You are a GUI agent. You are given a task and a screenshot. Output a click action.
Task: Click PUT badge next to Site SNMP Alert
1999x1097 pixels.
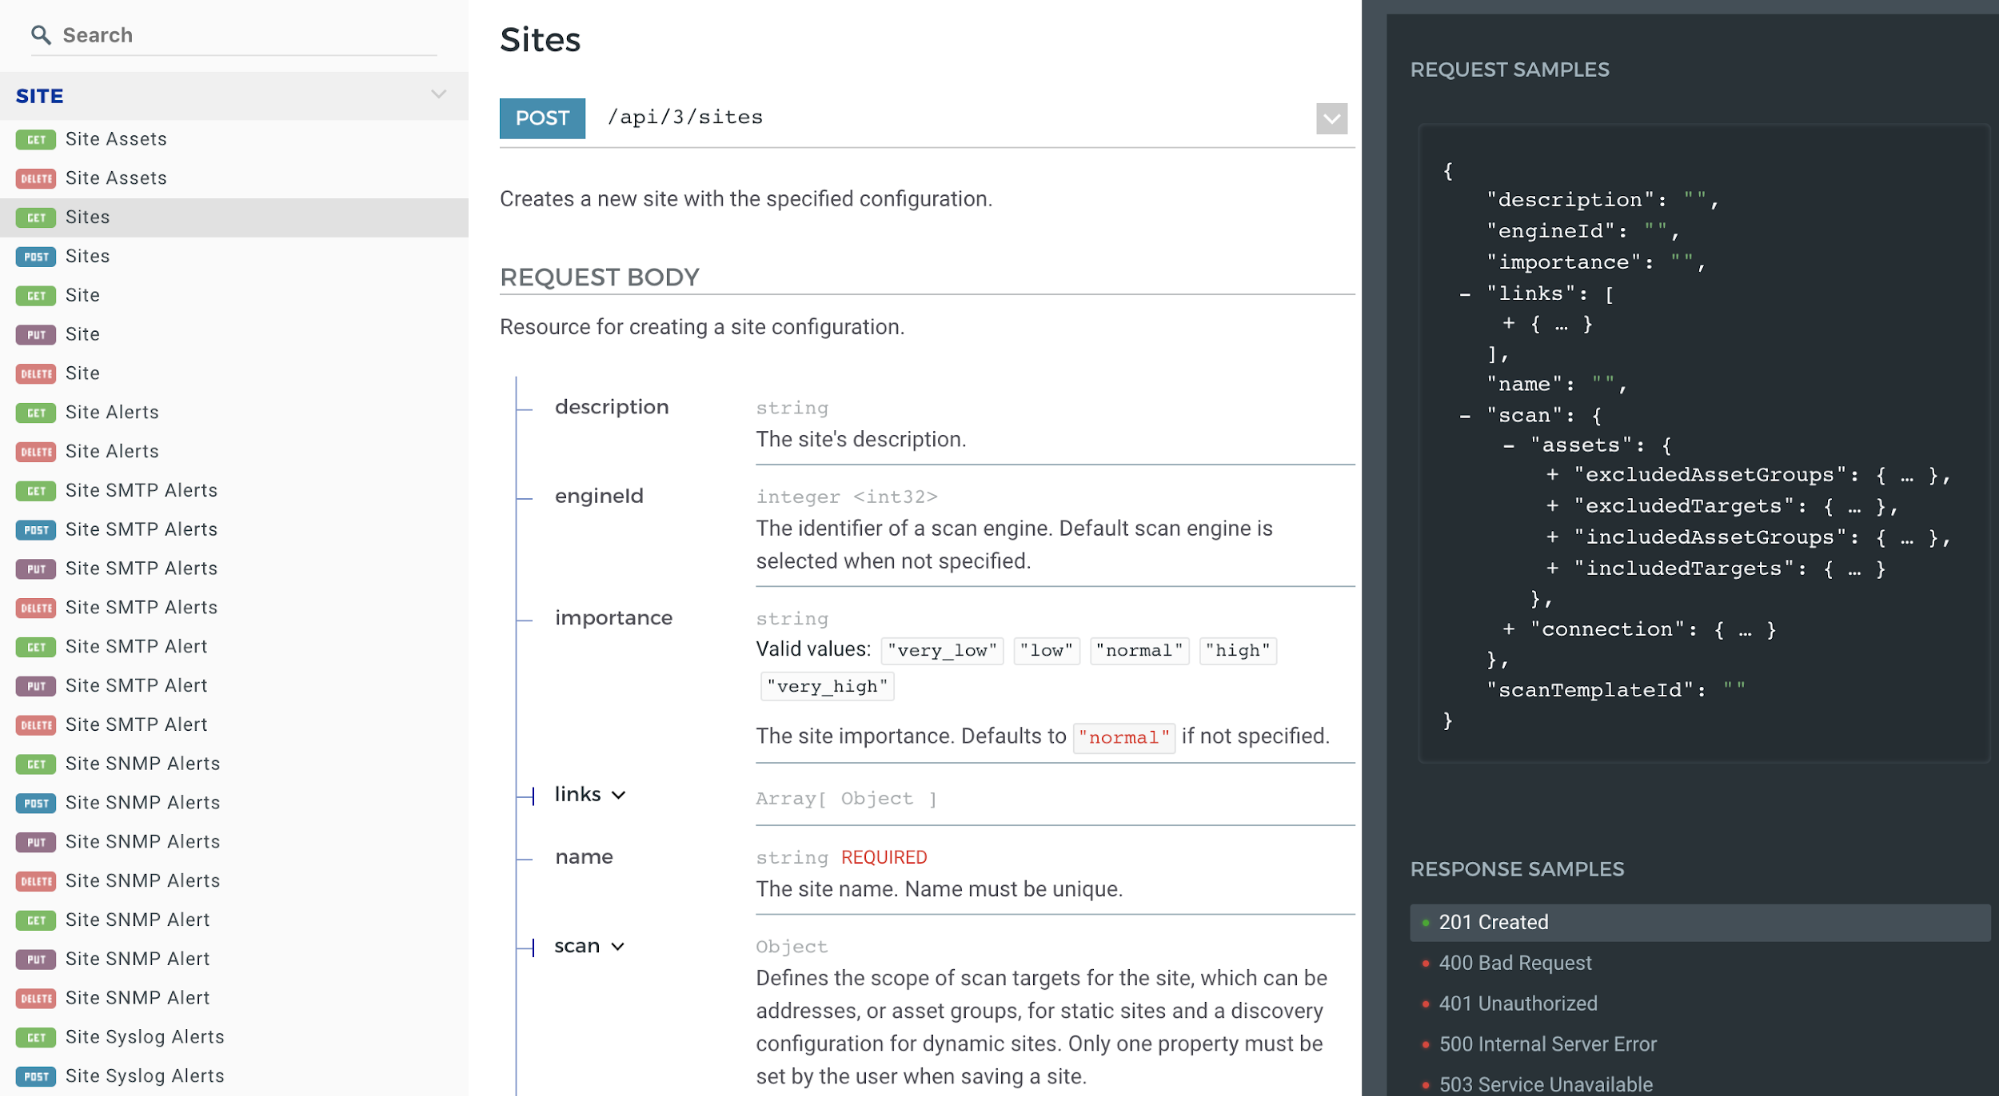click(36, 959)
